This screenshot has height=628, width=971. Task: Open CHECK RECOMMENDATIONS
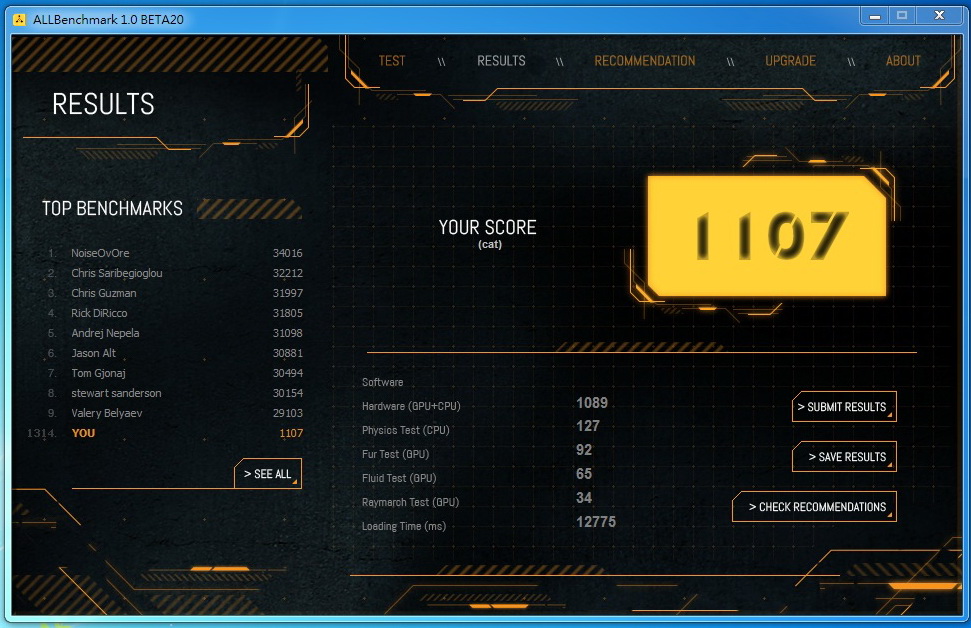[x=814, y=507]
